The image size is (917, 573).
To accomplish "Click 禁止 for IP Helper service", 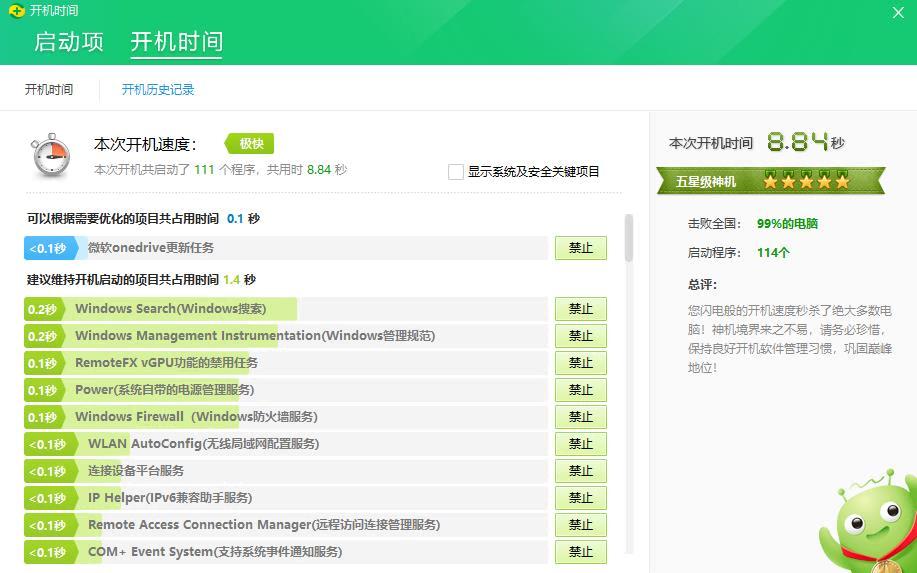I will pyautogui.click(x=580, y=498).
